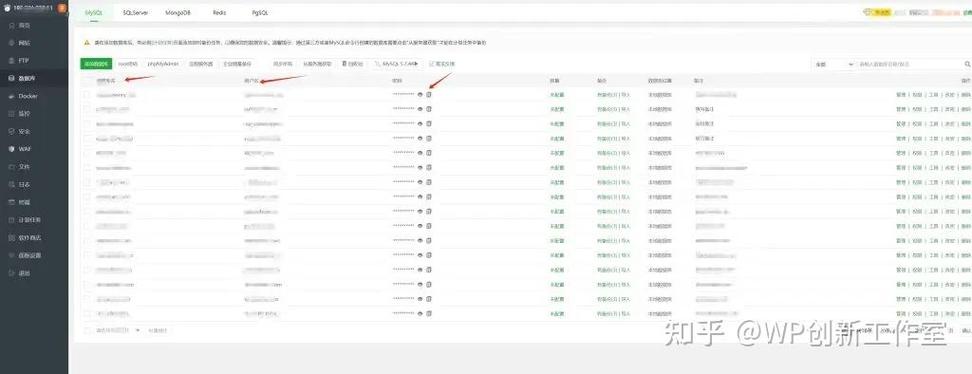
Task: Click 改密 link in the first database row
Action: (950, 95)
